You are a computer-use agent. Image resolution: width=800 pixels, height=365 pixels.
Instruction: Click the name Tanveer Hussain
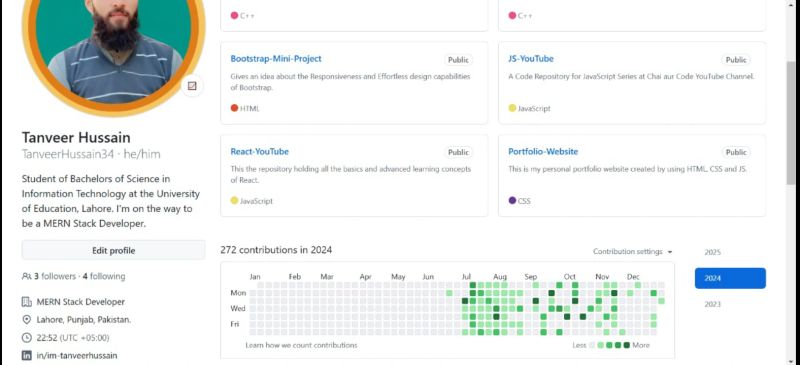point(76,137)
